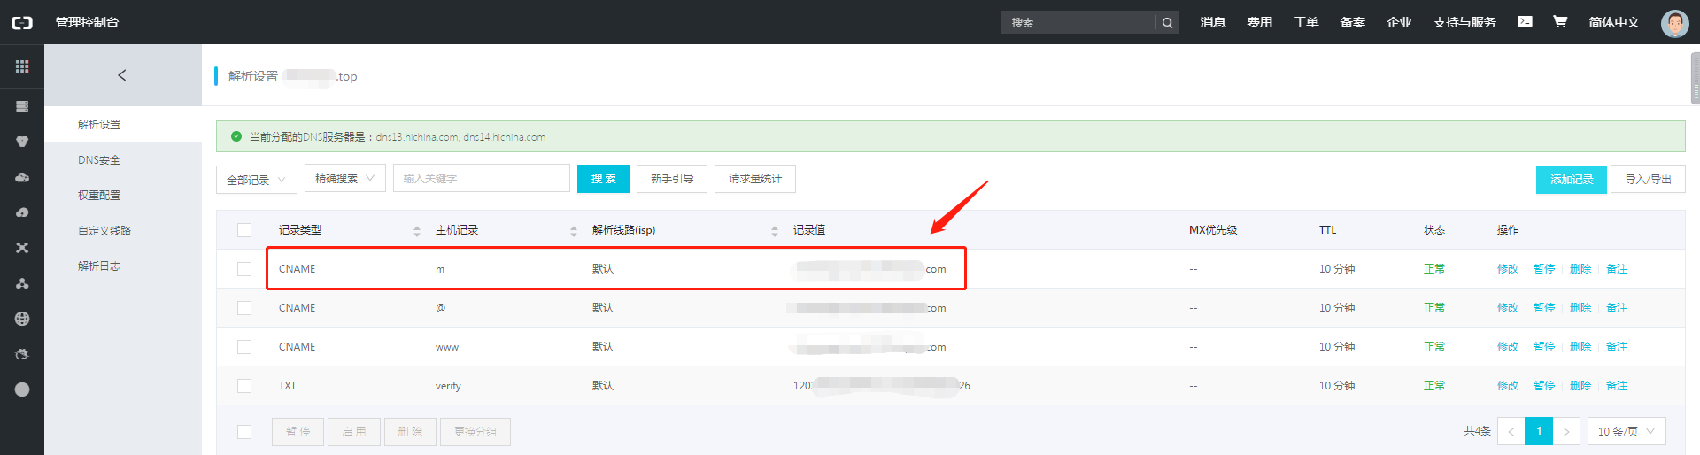The height and width of the screenshot is (455, 1700).
Task: Click the magnifier icon in top search
Action: pyautogui.click(x=1167, y=22)
